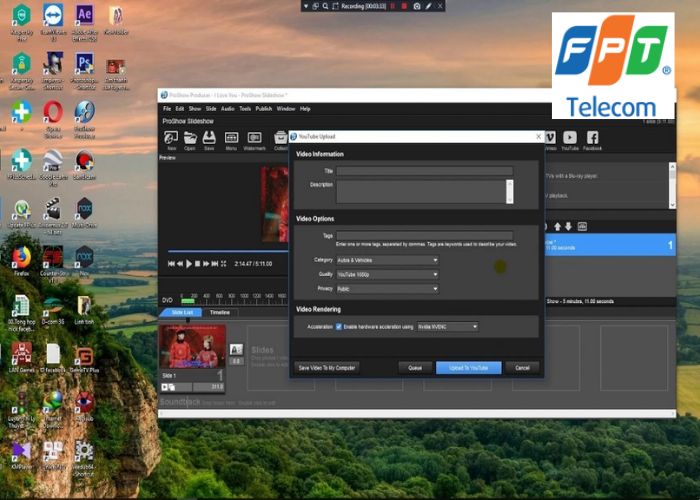Open the Menu authoring toolbar icon

tap(231, 138)
